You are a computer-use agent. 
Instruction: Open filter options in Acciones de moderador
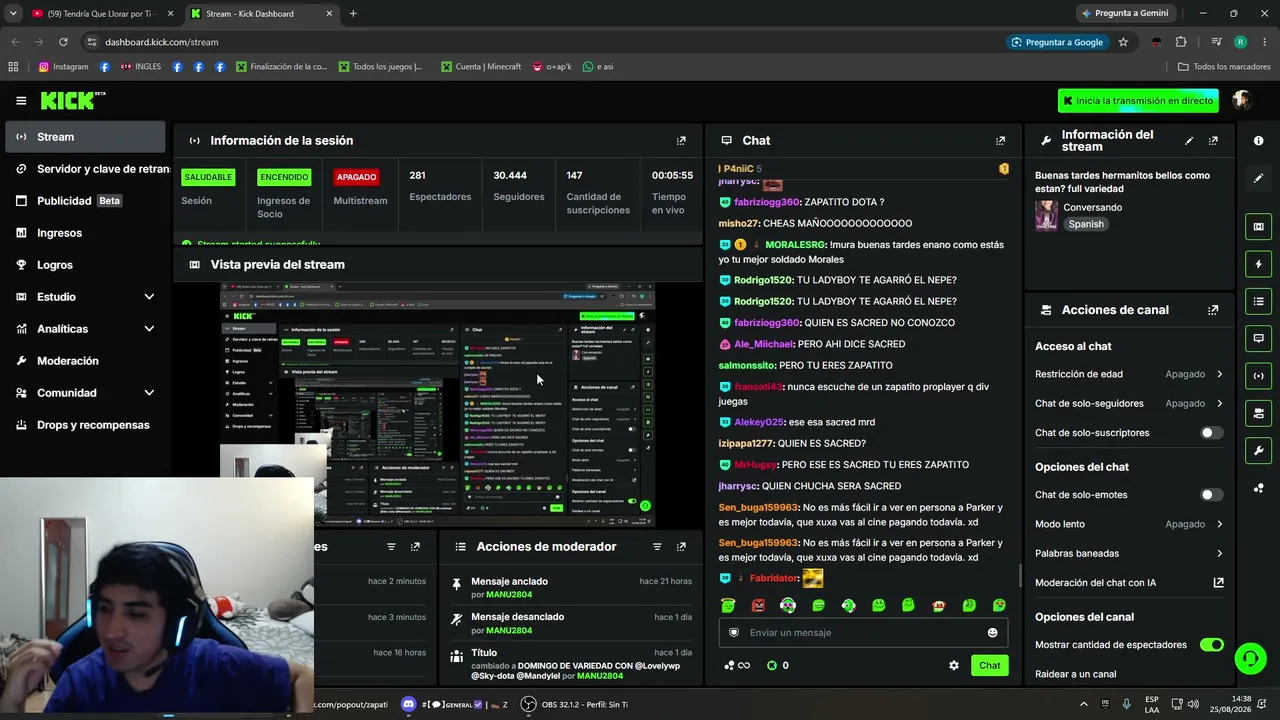pyautogui.click(x=657, y=547)
